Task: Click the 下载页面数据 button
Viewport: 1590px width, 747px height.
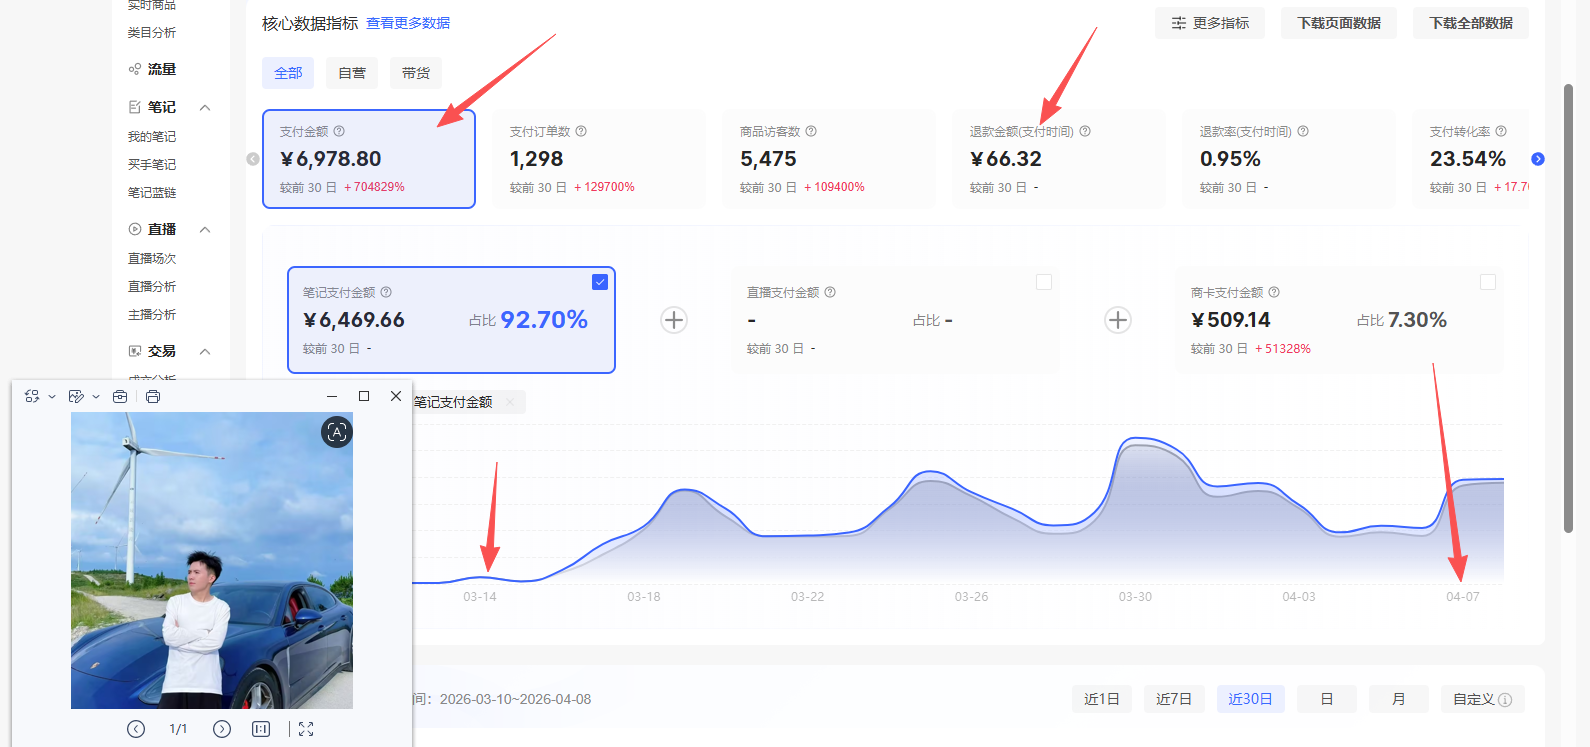Action: pyautogui.click(x=1339, y=23)
